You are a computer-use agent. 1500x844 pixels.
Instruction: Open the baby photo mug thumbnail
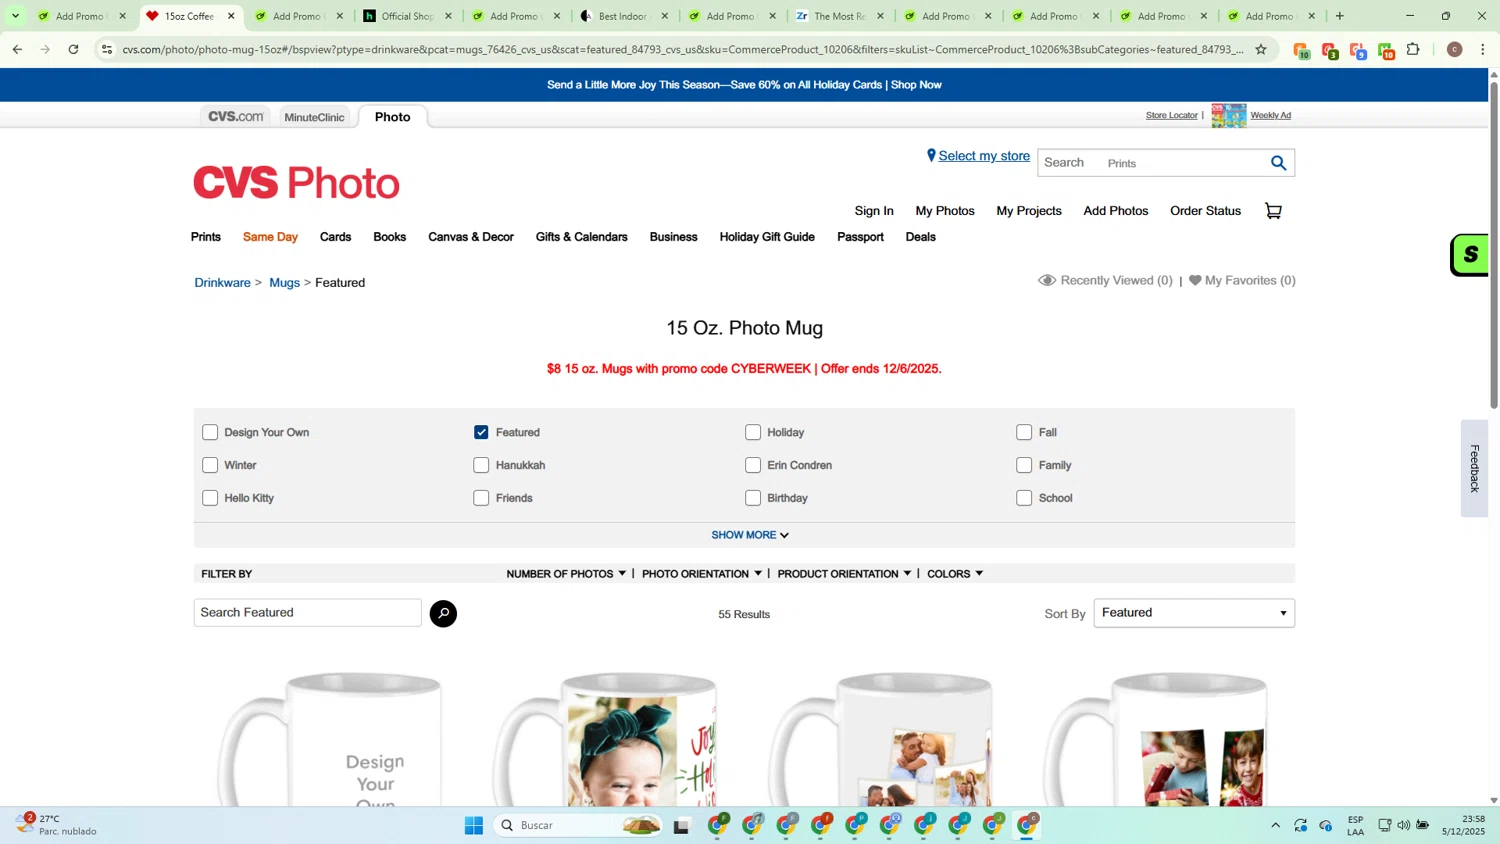(607, 738)
